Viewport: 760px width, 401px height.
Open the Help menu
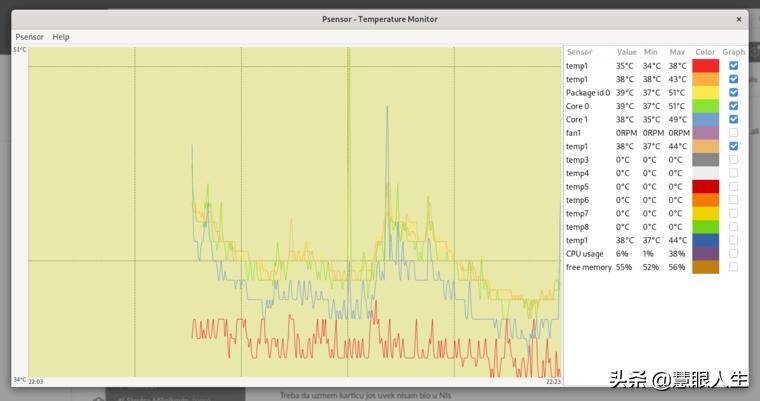click(x=61, y=37)
